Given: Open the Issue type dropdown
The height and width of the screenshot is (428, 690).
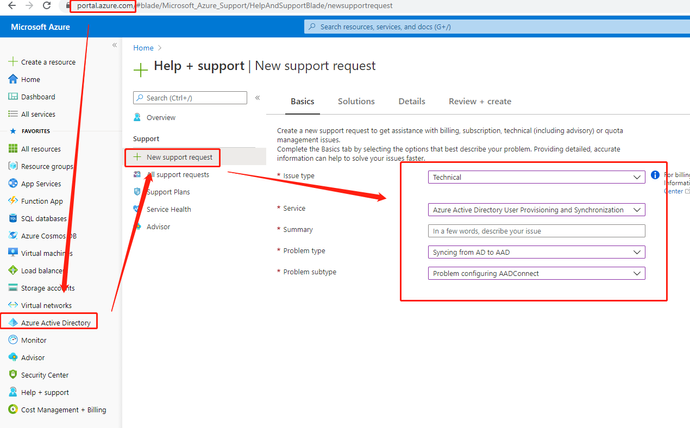Looking at the screenshot, I should [536, 177].
